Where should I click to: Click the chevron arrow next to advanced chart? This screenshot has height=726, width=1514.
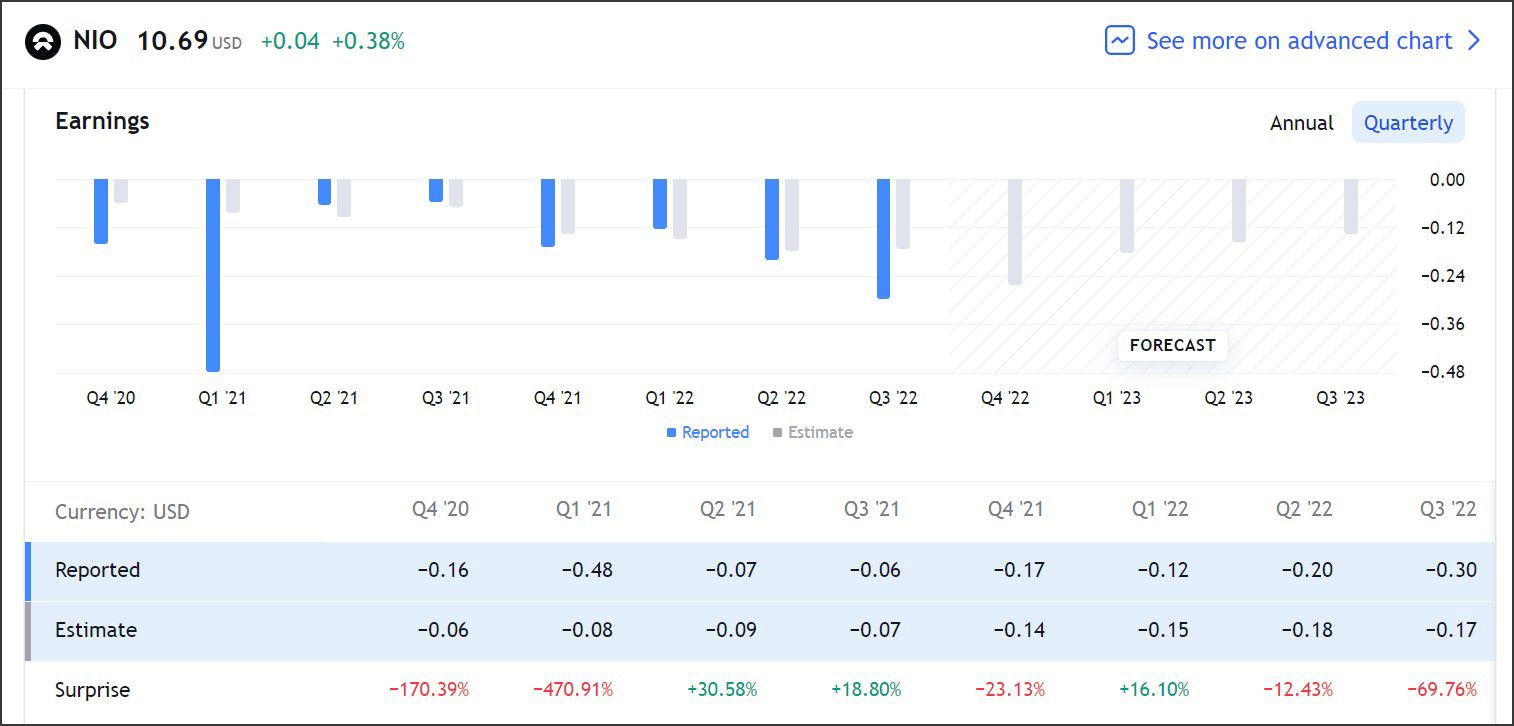pyautogui.click(x=1473, y=41)
